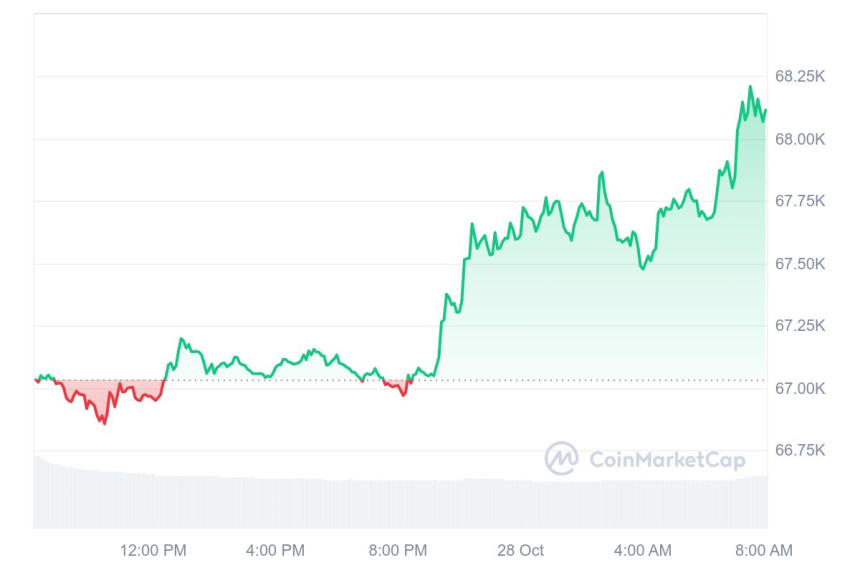Select the 4:00 PM time label
860x573 pixels.
[x=275, y=550]
